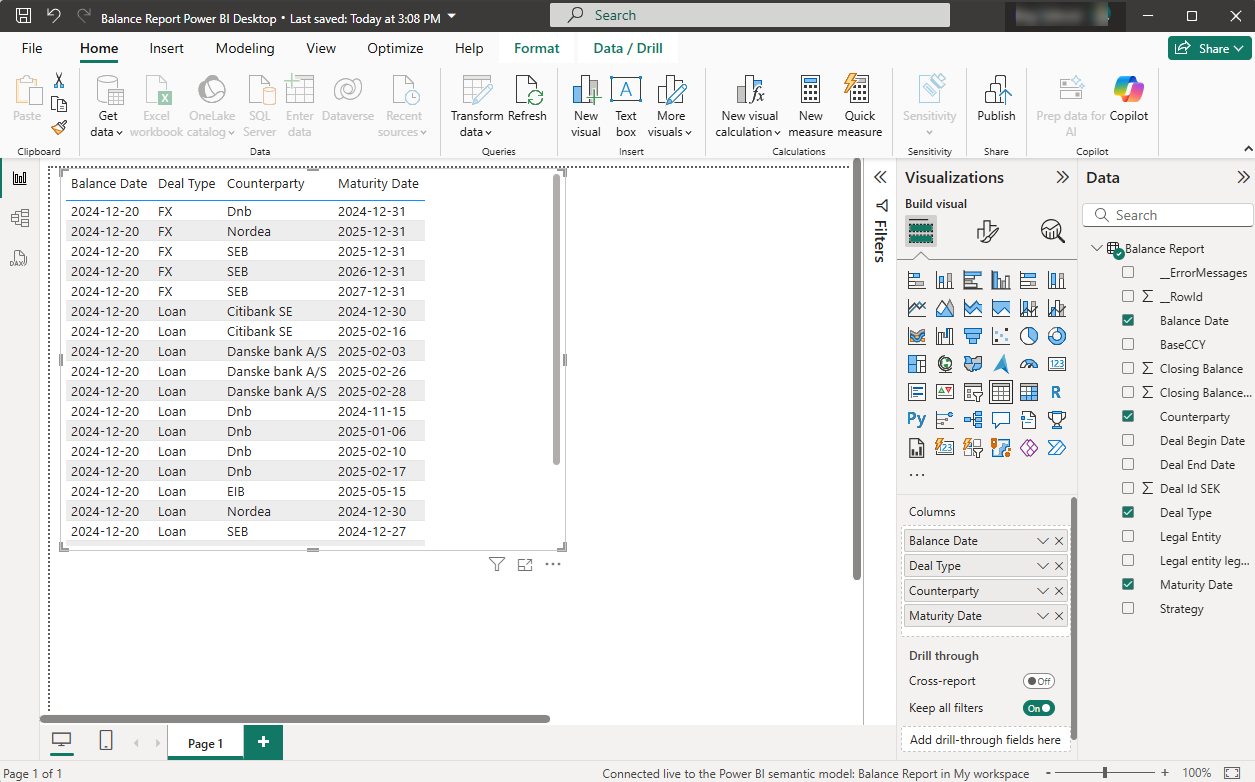Choose the Python visual icon
This screenshot has height=782, width=1255.
point(916,419)
